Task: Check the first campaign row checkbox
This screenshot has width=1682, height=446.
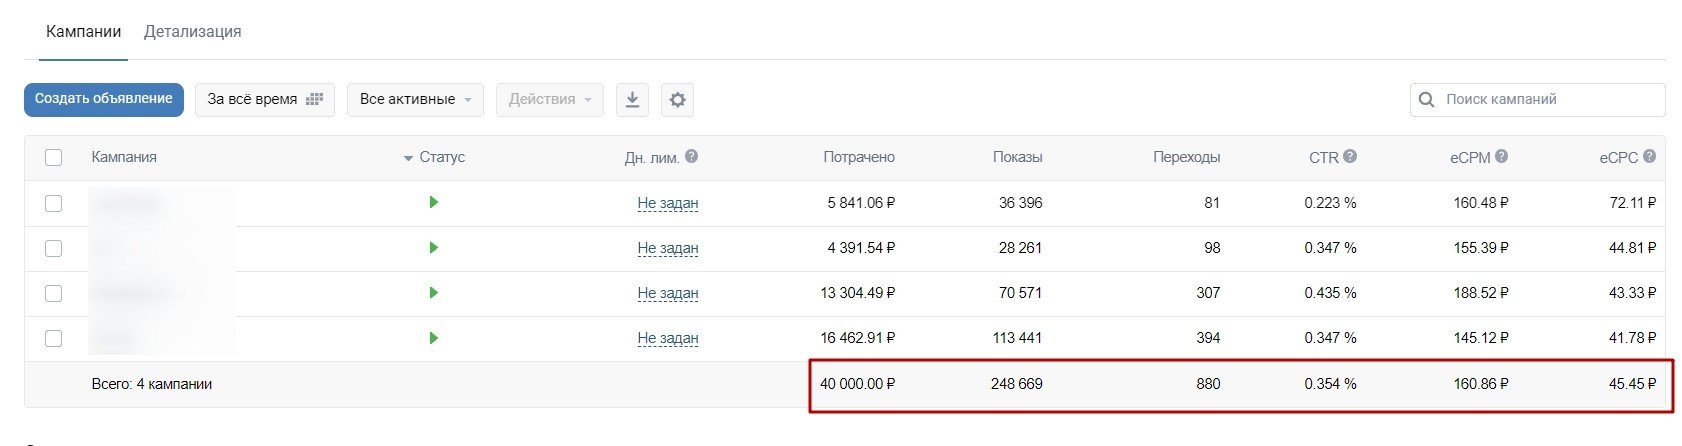Action: coord(54,203)
